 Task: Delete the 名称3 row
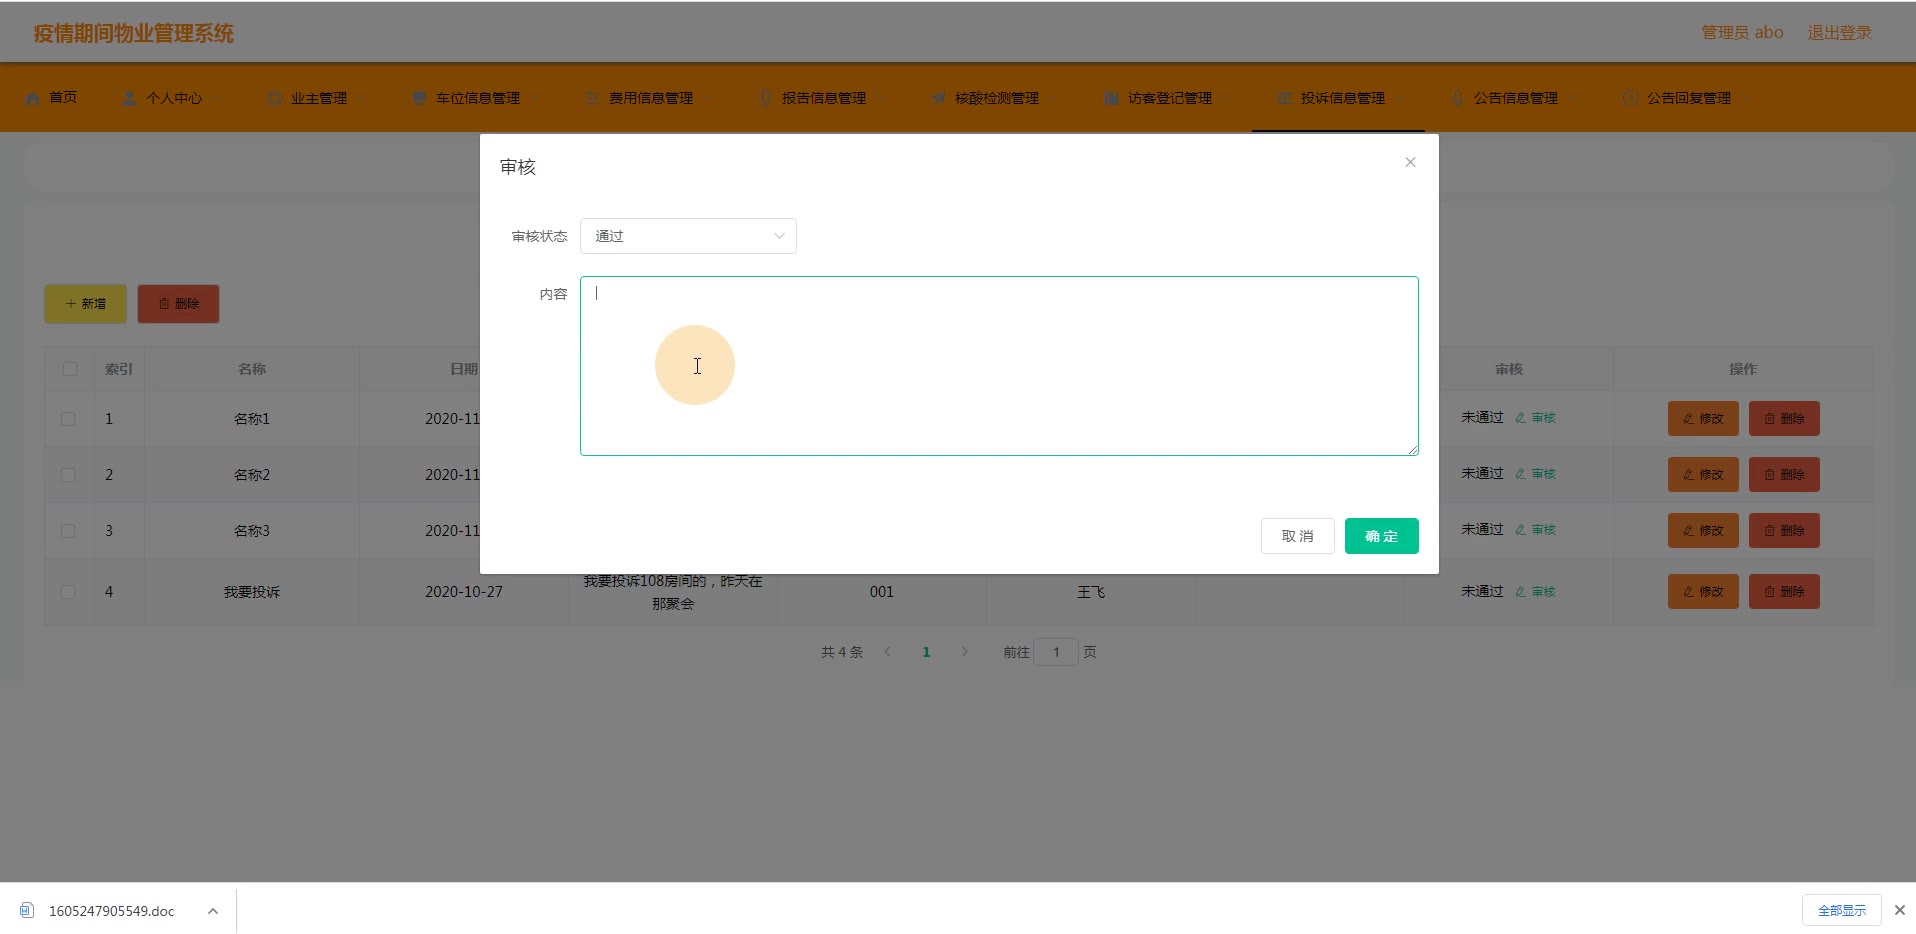tap(1784, 531)
